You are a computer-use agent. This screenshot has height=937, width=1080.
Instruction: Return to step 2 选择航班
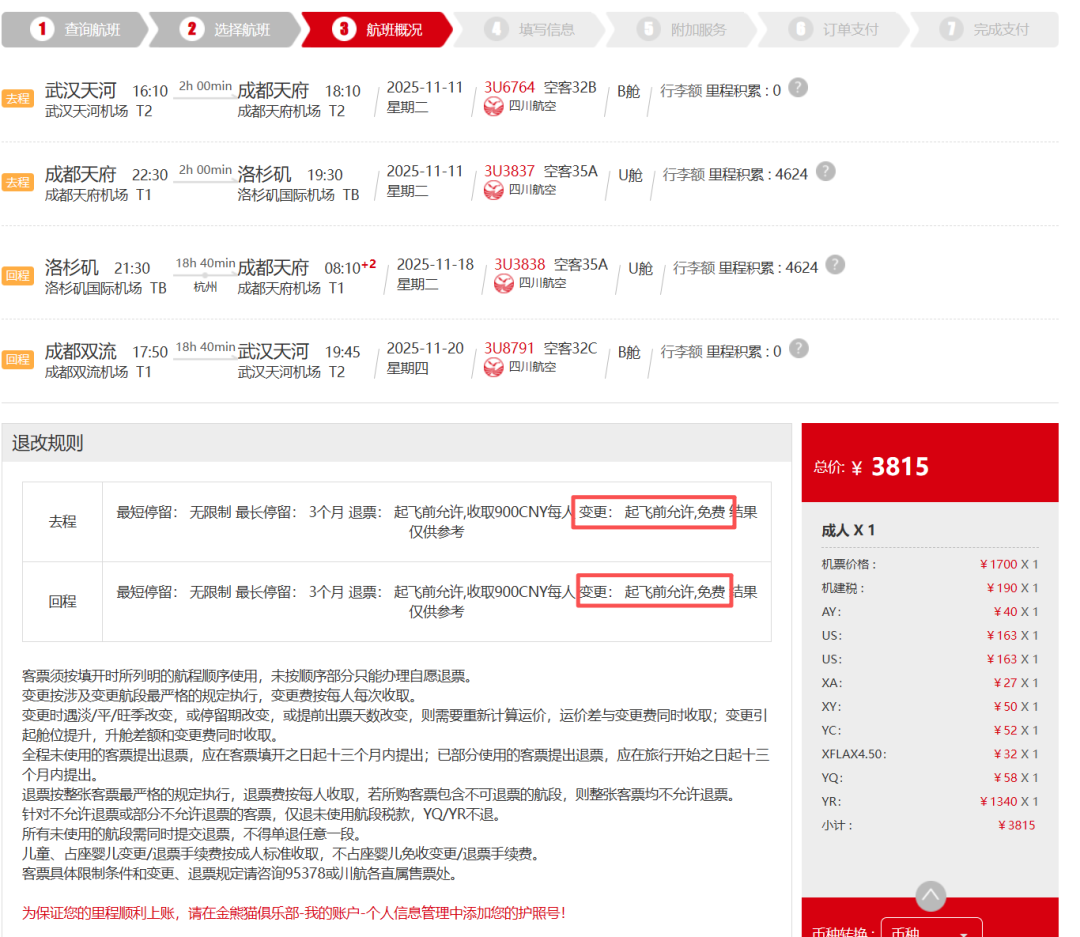(x=225, y=30)
